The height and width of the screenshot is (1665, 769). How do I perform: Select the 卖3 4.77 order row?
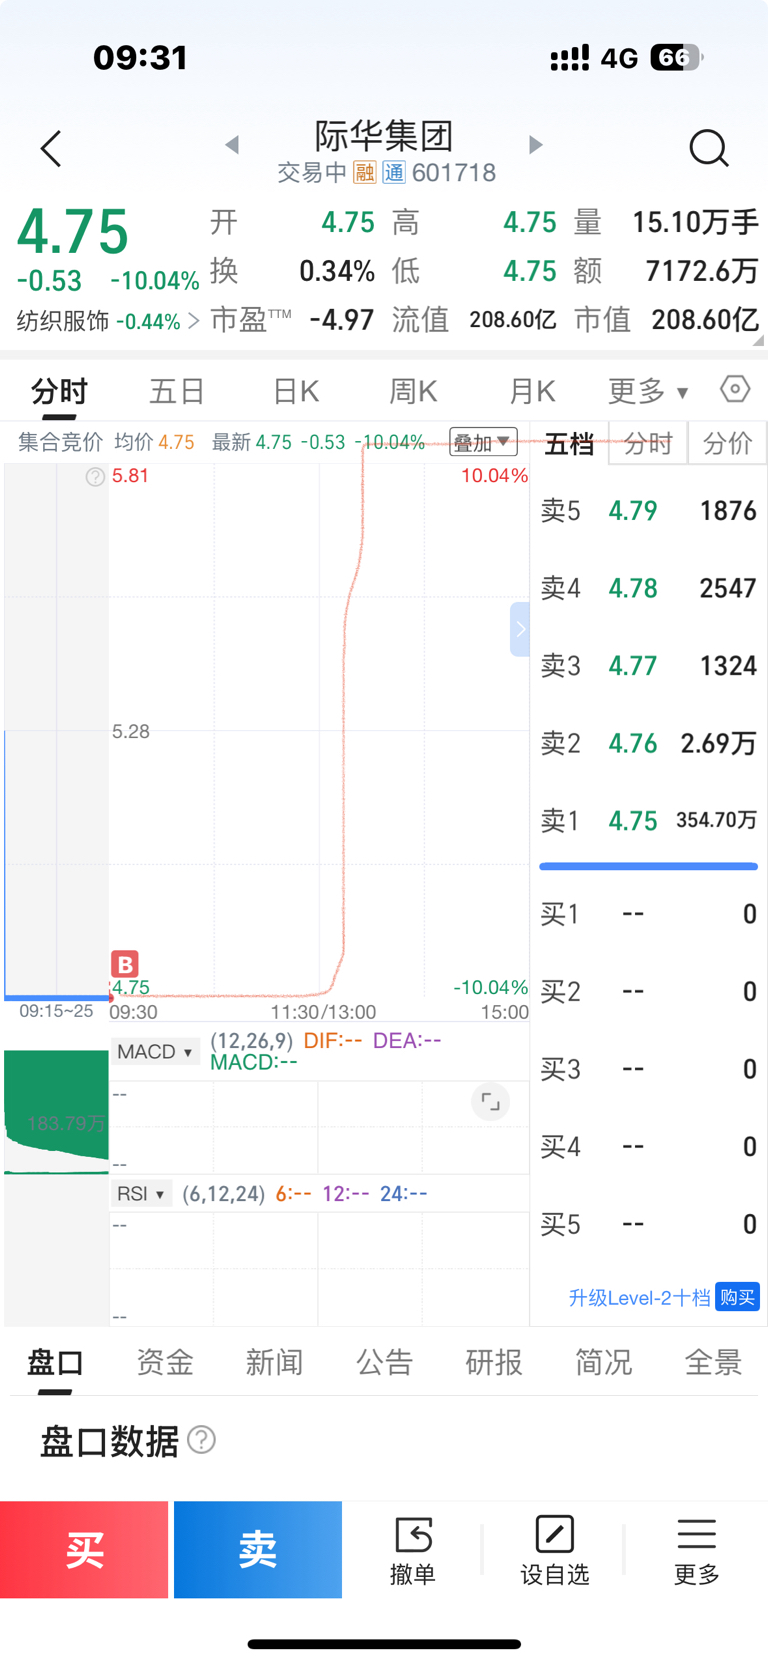point(648,666)
